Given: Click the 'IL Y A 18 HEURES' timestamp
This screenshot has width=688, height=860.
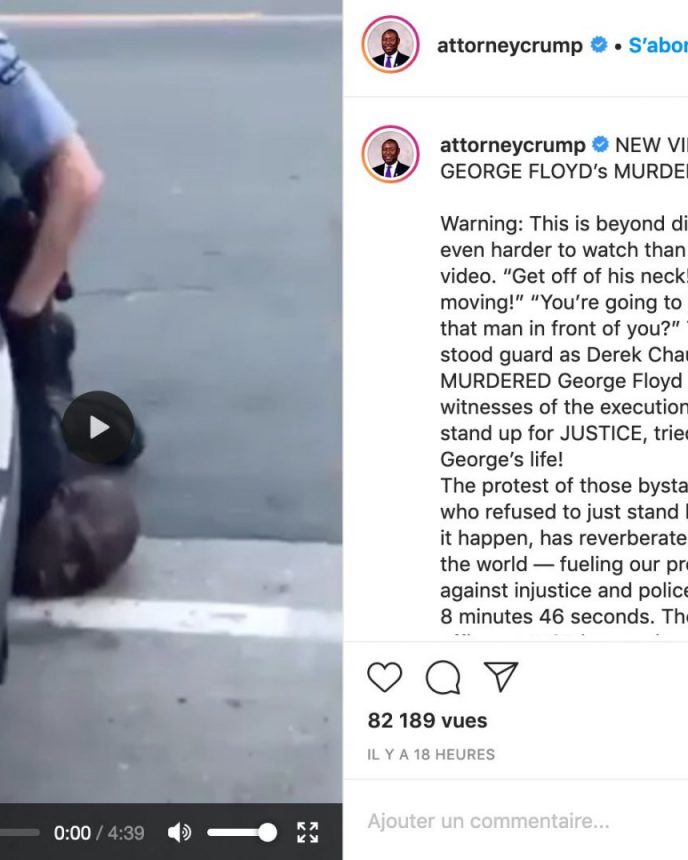Looking at the screenshot, I should pos(431,755).
